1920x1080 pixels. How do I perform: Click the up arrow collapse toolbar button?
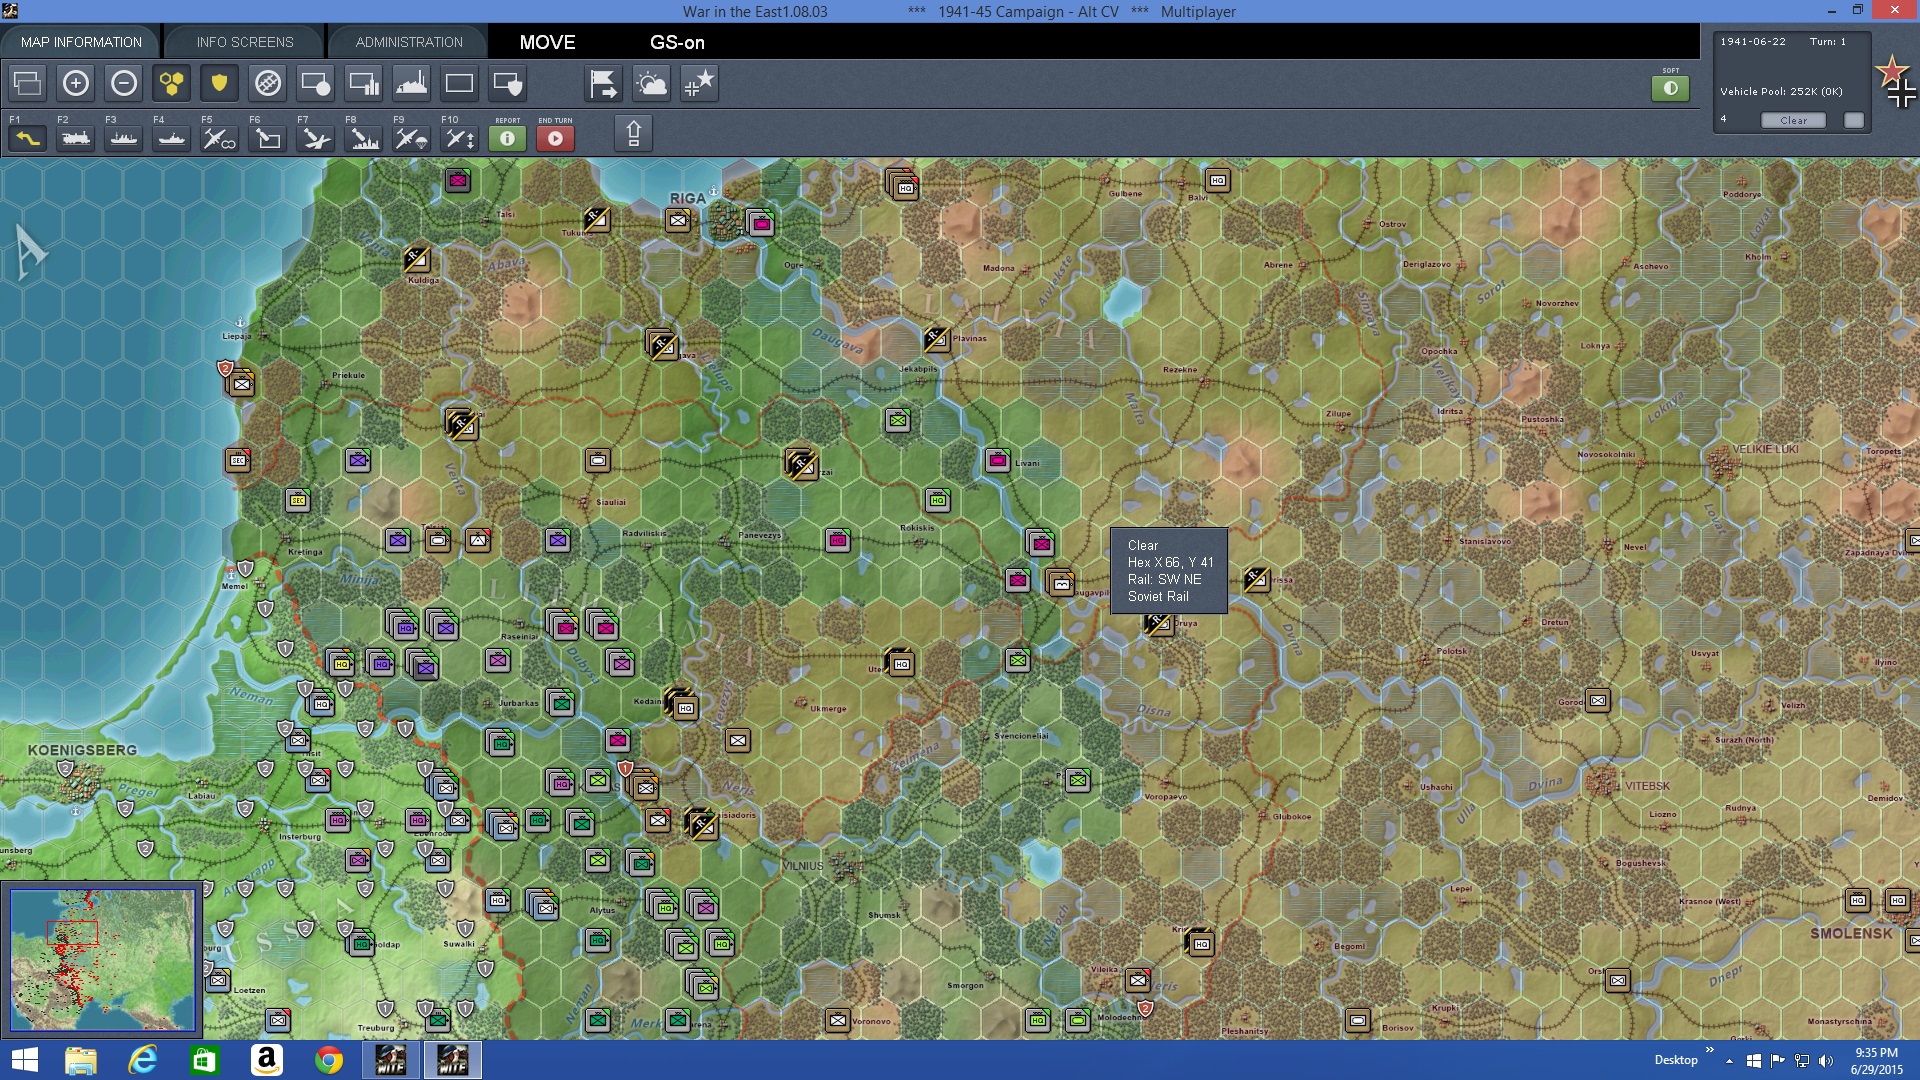pos(633,133)
